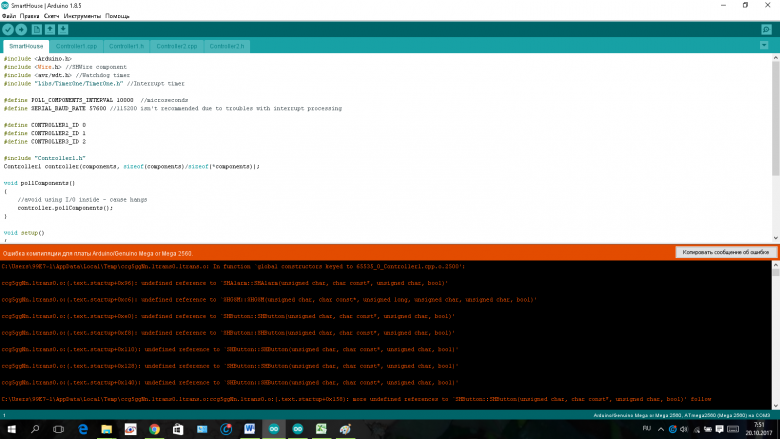Viewport: 780px width, 439px height.
Task: Click the network tray icon
Action: click(696, 429)
